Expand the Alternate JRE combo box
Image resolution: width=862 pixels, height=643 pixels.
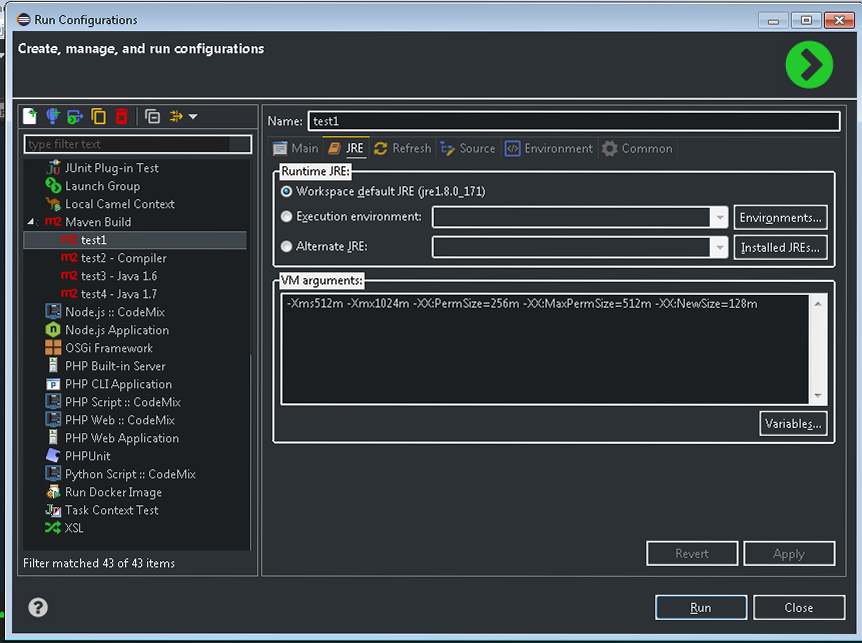719,247
